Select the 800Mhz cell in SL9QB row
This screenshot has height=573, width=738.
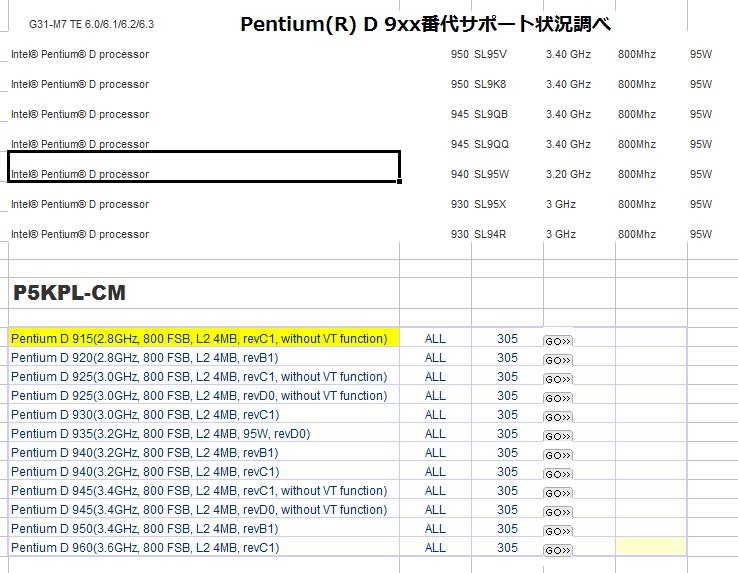click(637, 114)
